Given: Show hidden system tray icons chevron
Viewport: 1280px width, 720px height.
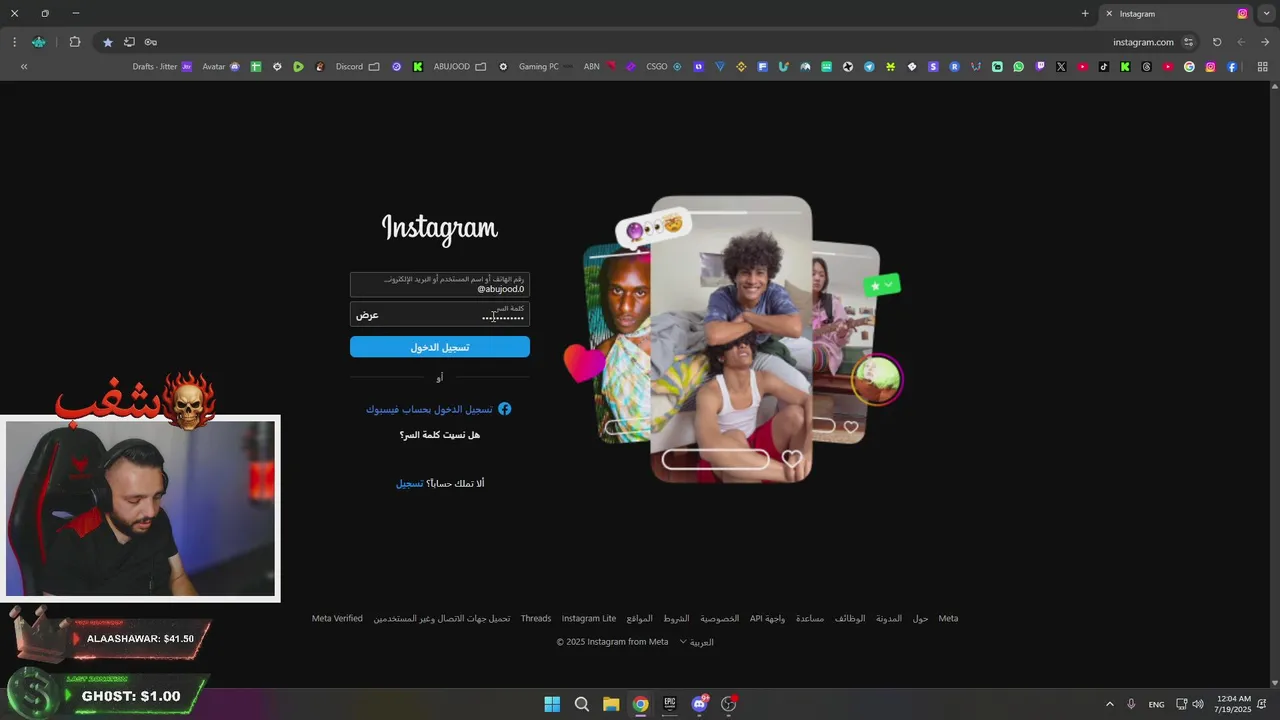Looking at the screenshot, I should coord(1109,704).
